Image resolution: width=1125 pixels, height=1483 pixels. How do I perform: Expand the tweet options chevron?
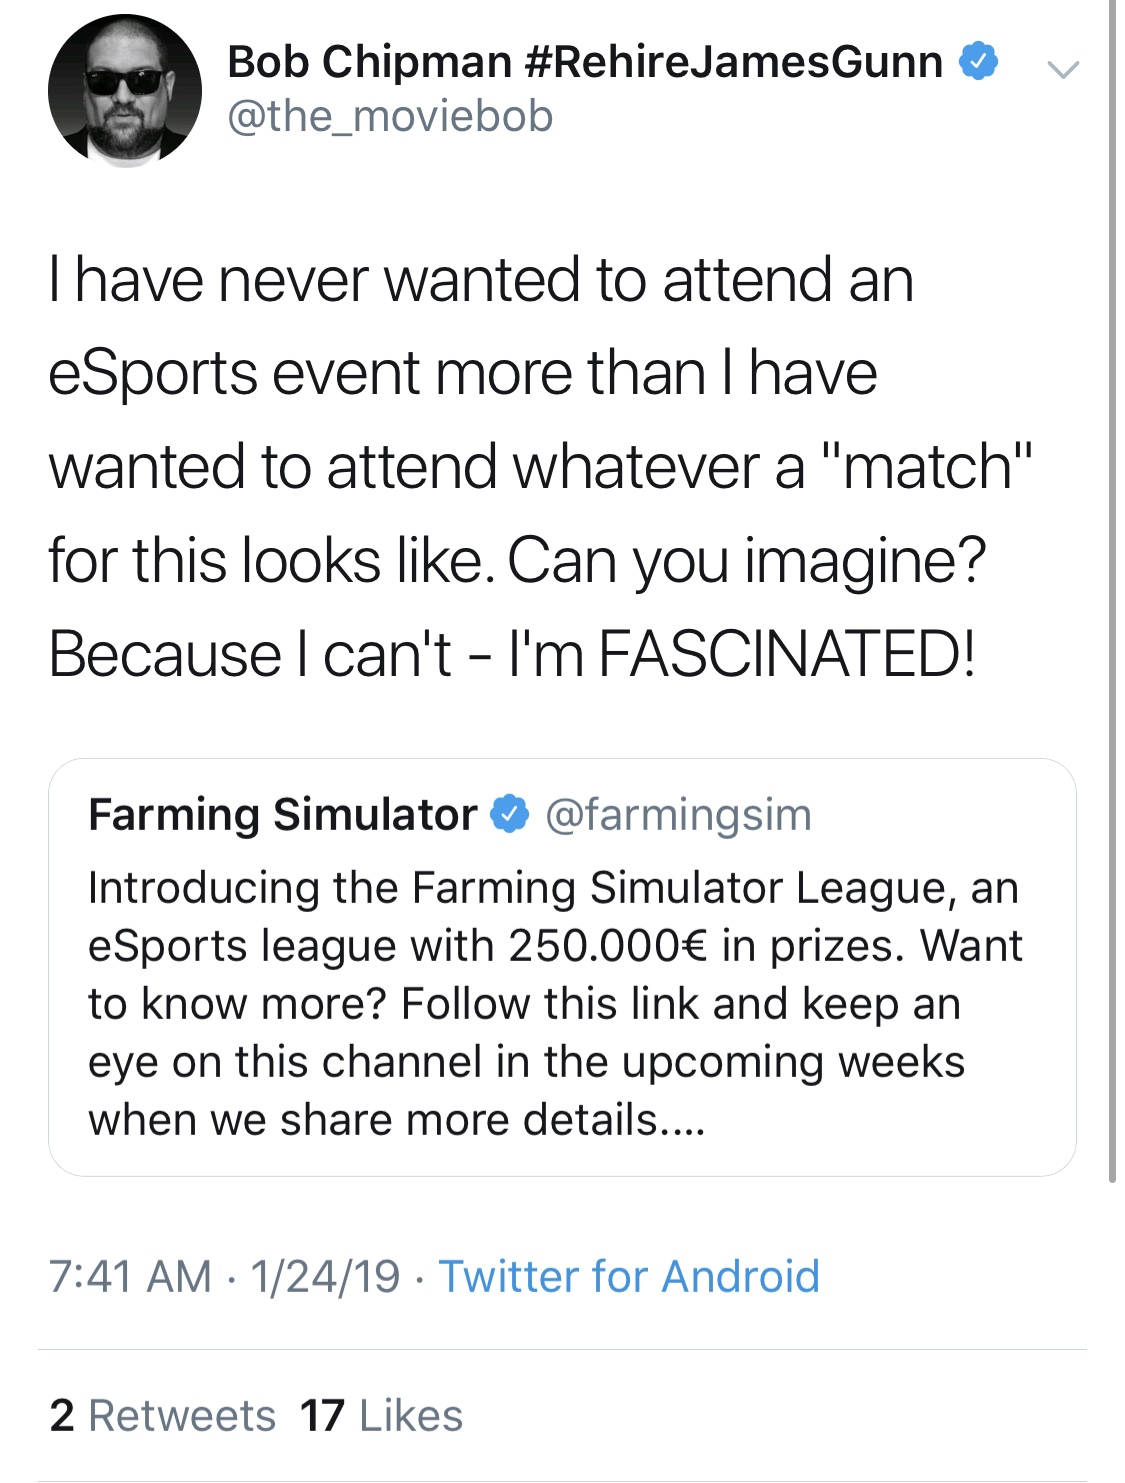pos(1062,69)
